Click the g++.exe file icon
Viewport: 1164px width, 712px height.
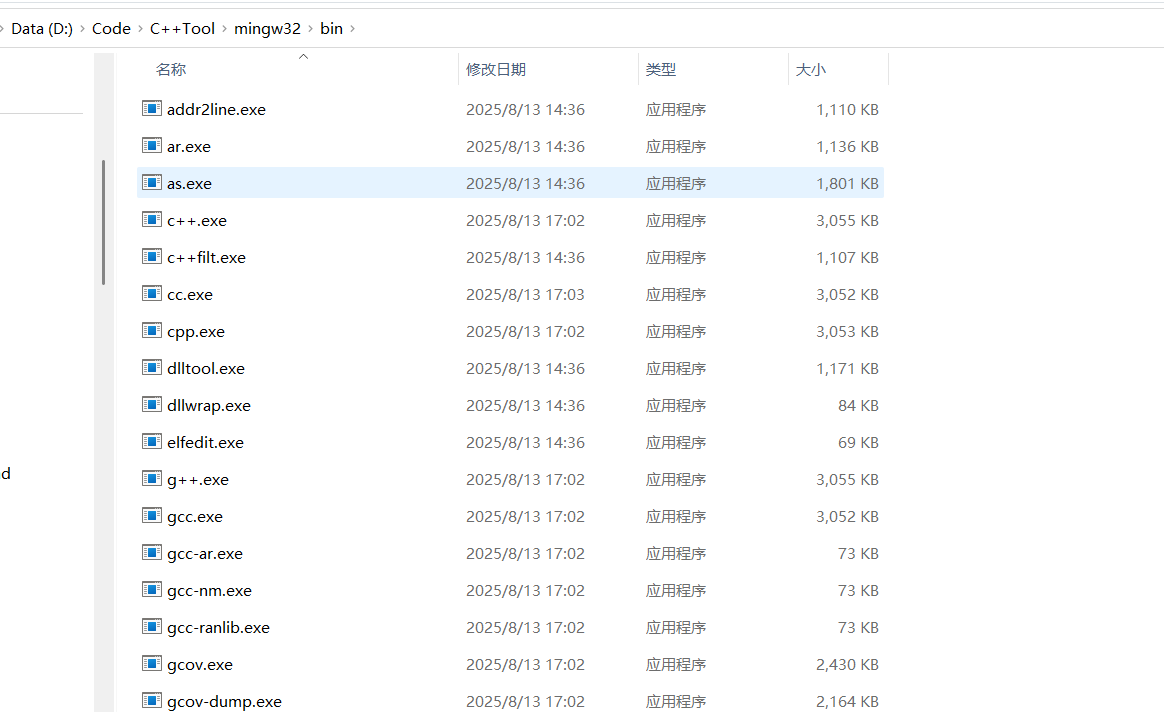pos(151,479)
